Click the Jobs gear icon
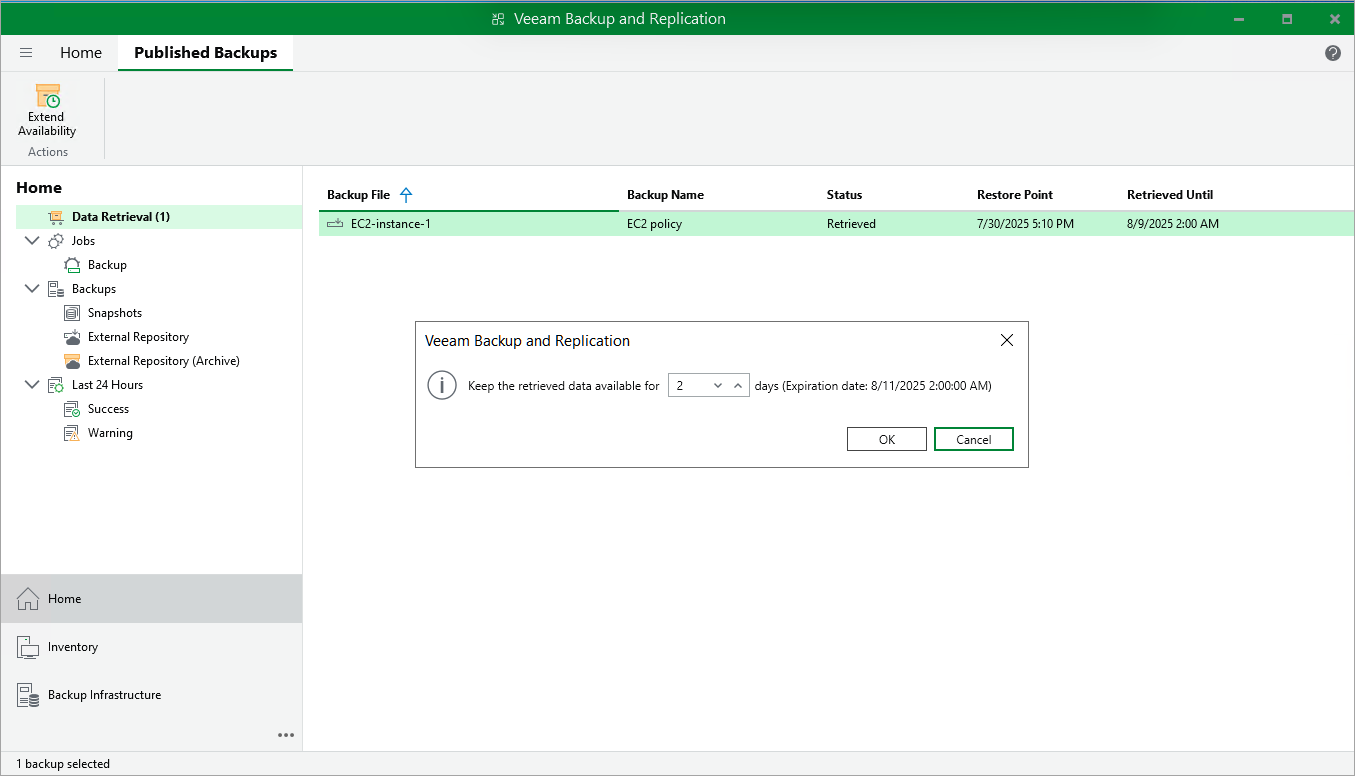The width and height of the screenshot is (1355, 776). click(56, 241)
